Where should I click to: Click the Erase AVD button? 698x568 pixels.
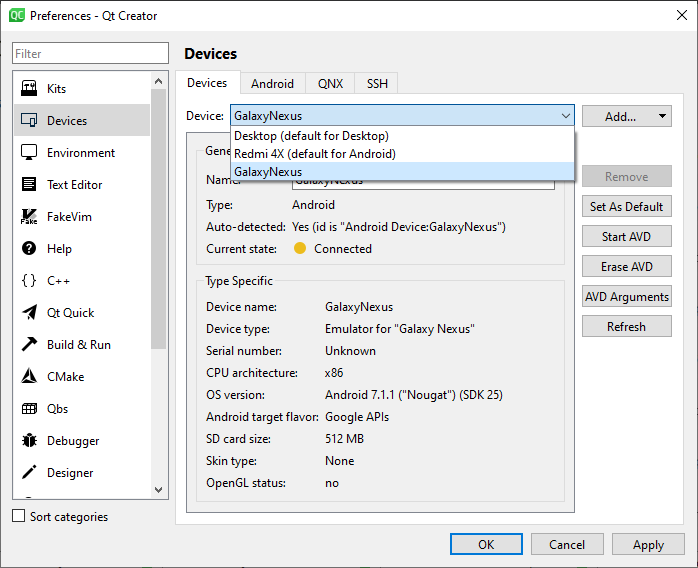tap(626, 267)
